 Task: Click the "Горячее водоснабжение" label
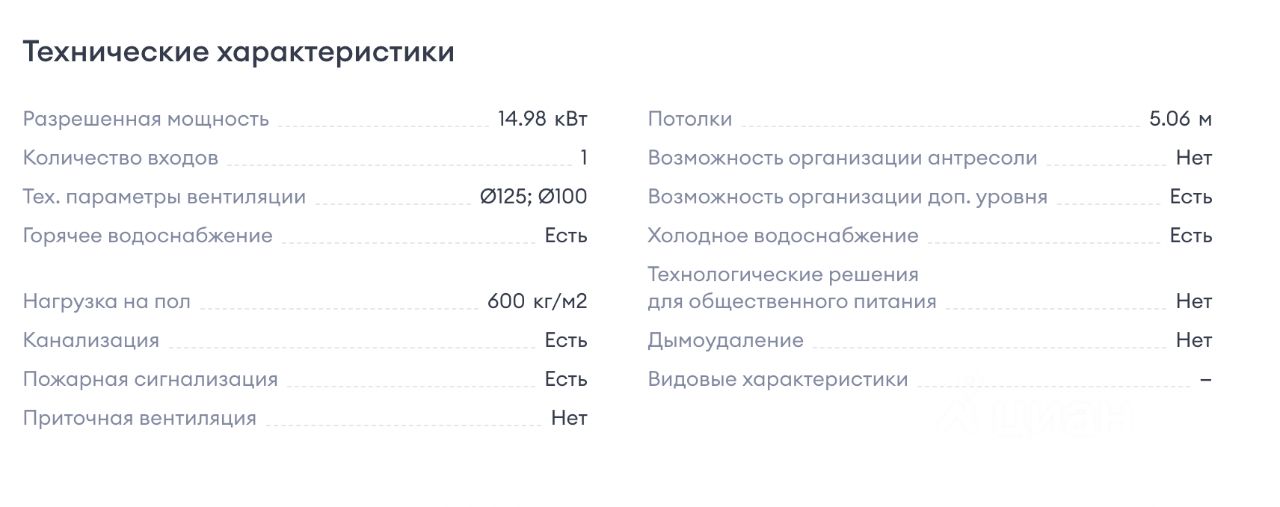click(x=147, y=236)
